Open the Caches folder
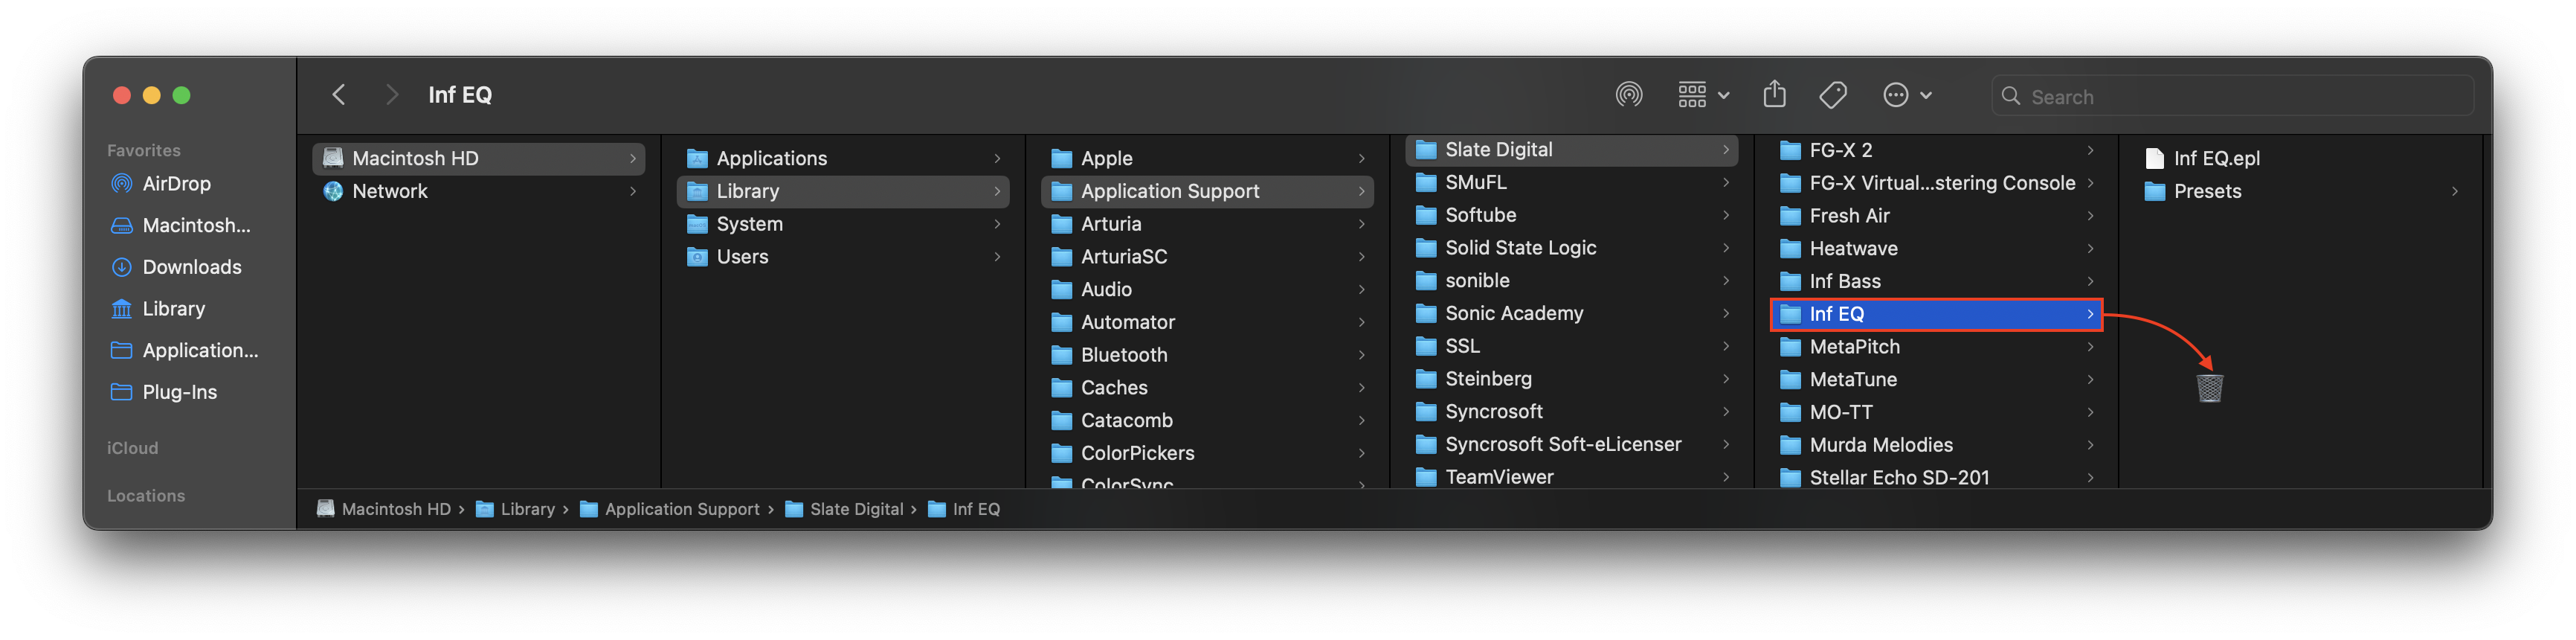The height and width of the screenshot is (640, 2576). pyautogui.click(x=1207, y=388)
